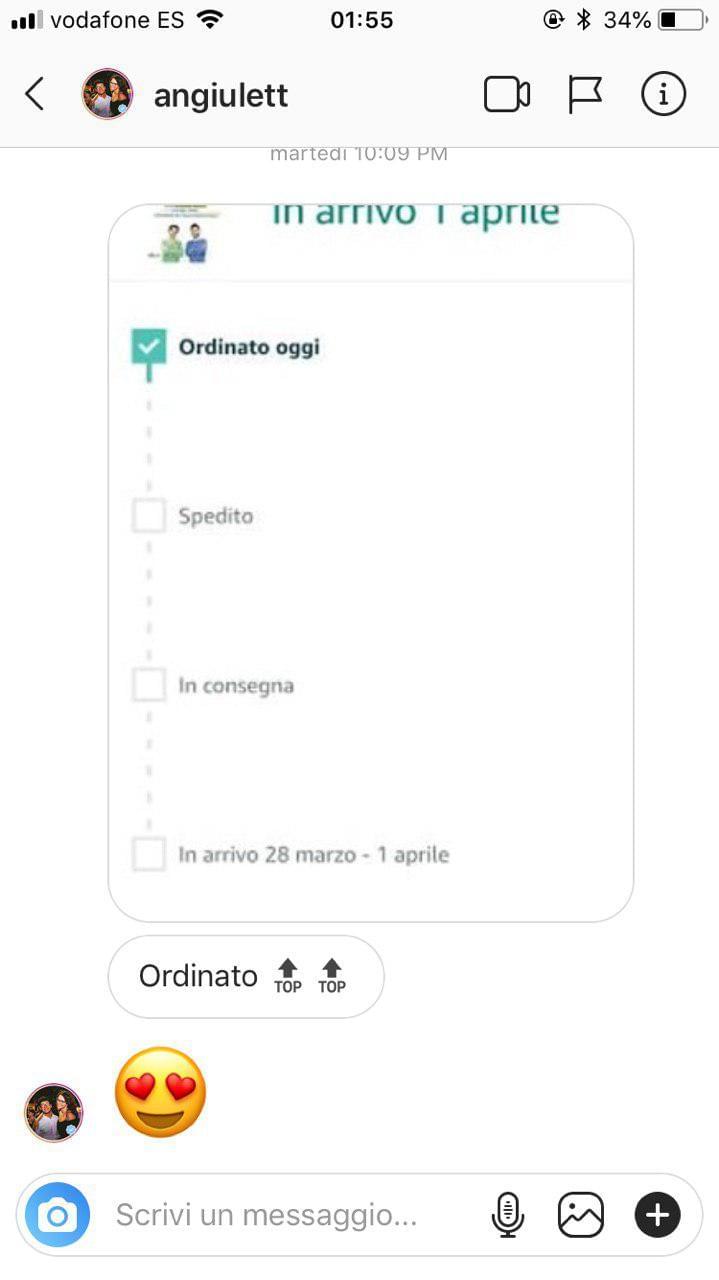
Task: Open conversation info details
Action: [663, 95]
